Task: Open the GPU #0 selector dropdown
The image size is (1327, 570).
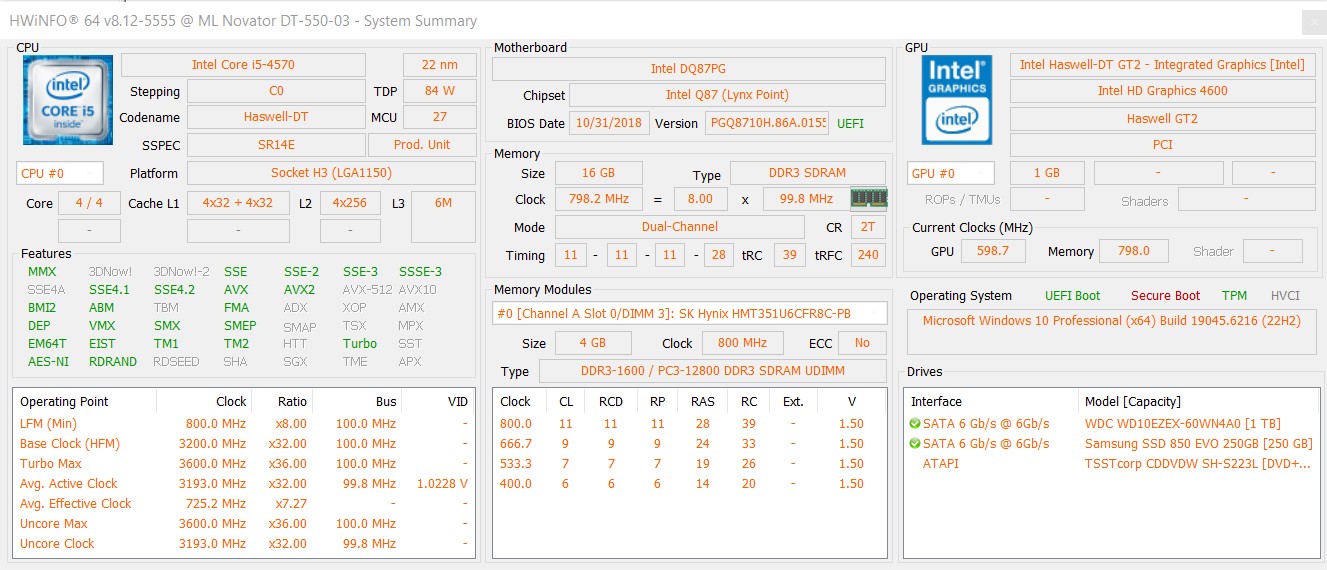Action: [951, 173]
